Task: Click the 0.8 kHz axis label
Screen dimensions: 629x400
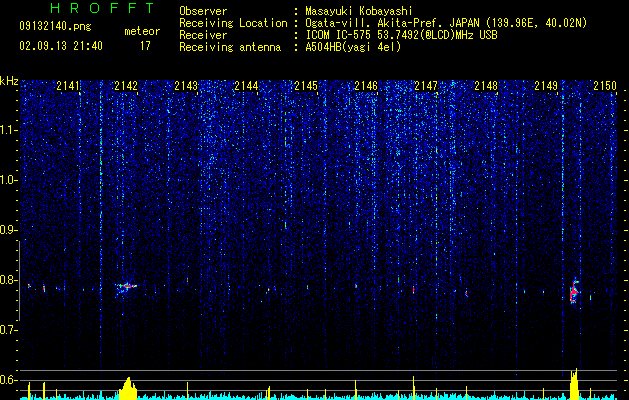Action: point(8,280)
